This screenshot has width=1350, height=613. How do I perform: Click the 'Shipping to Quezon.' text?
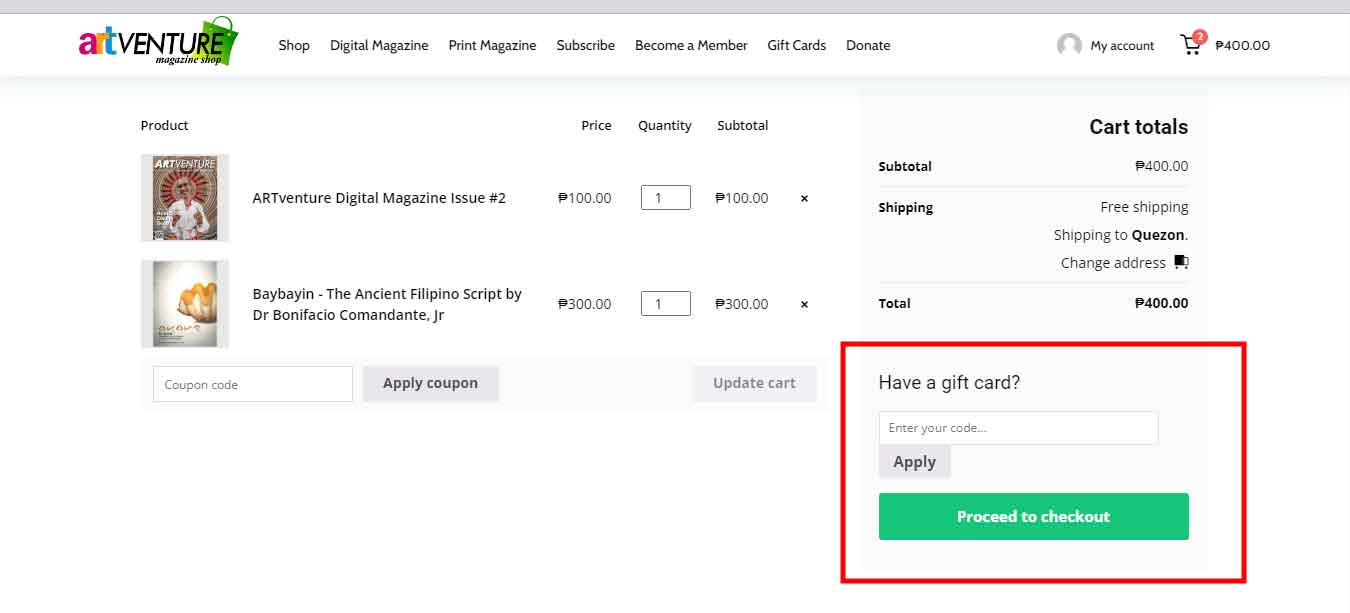(1121, 235)
